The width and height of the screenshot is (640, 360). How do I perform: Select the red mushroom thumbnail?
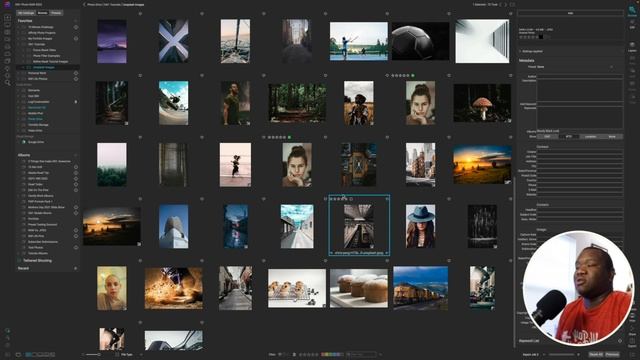[482, 103]
